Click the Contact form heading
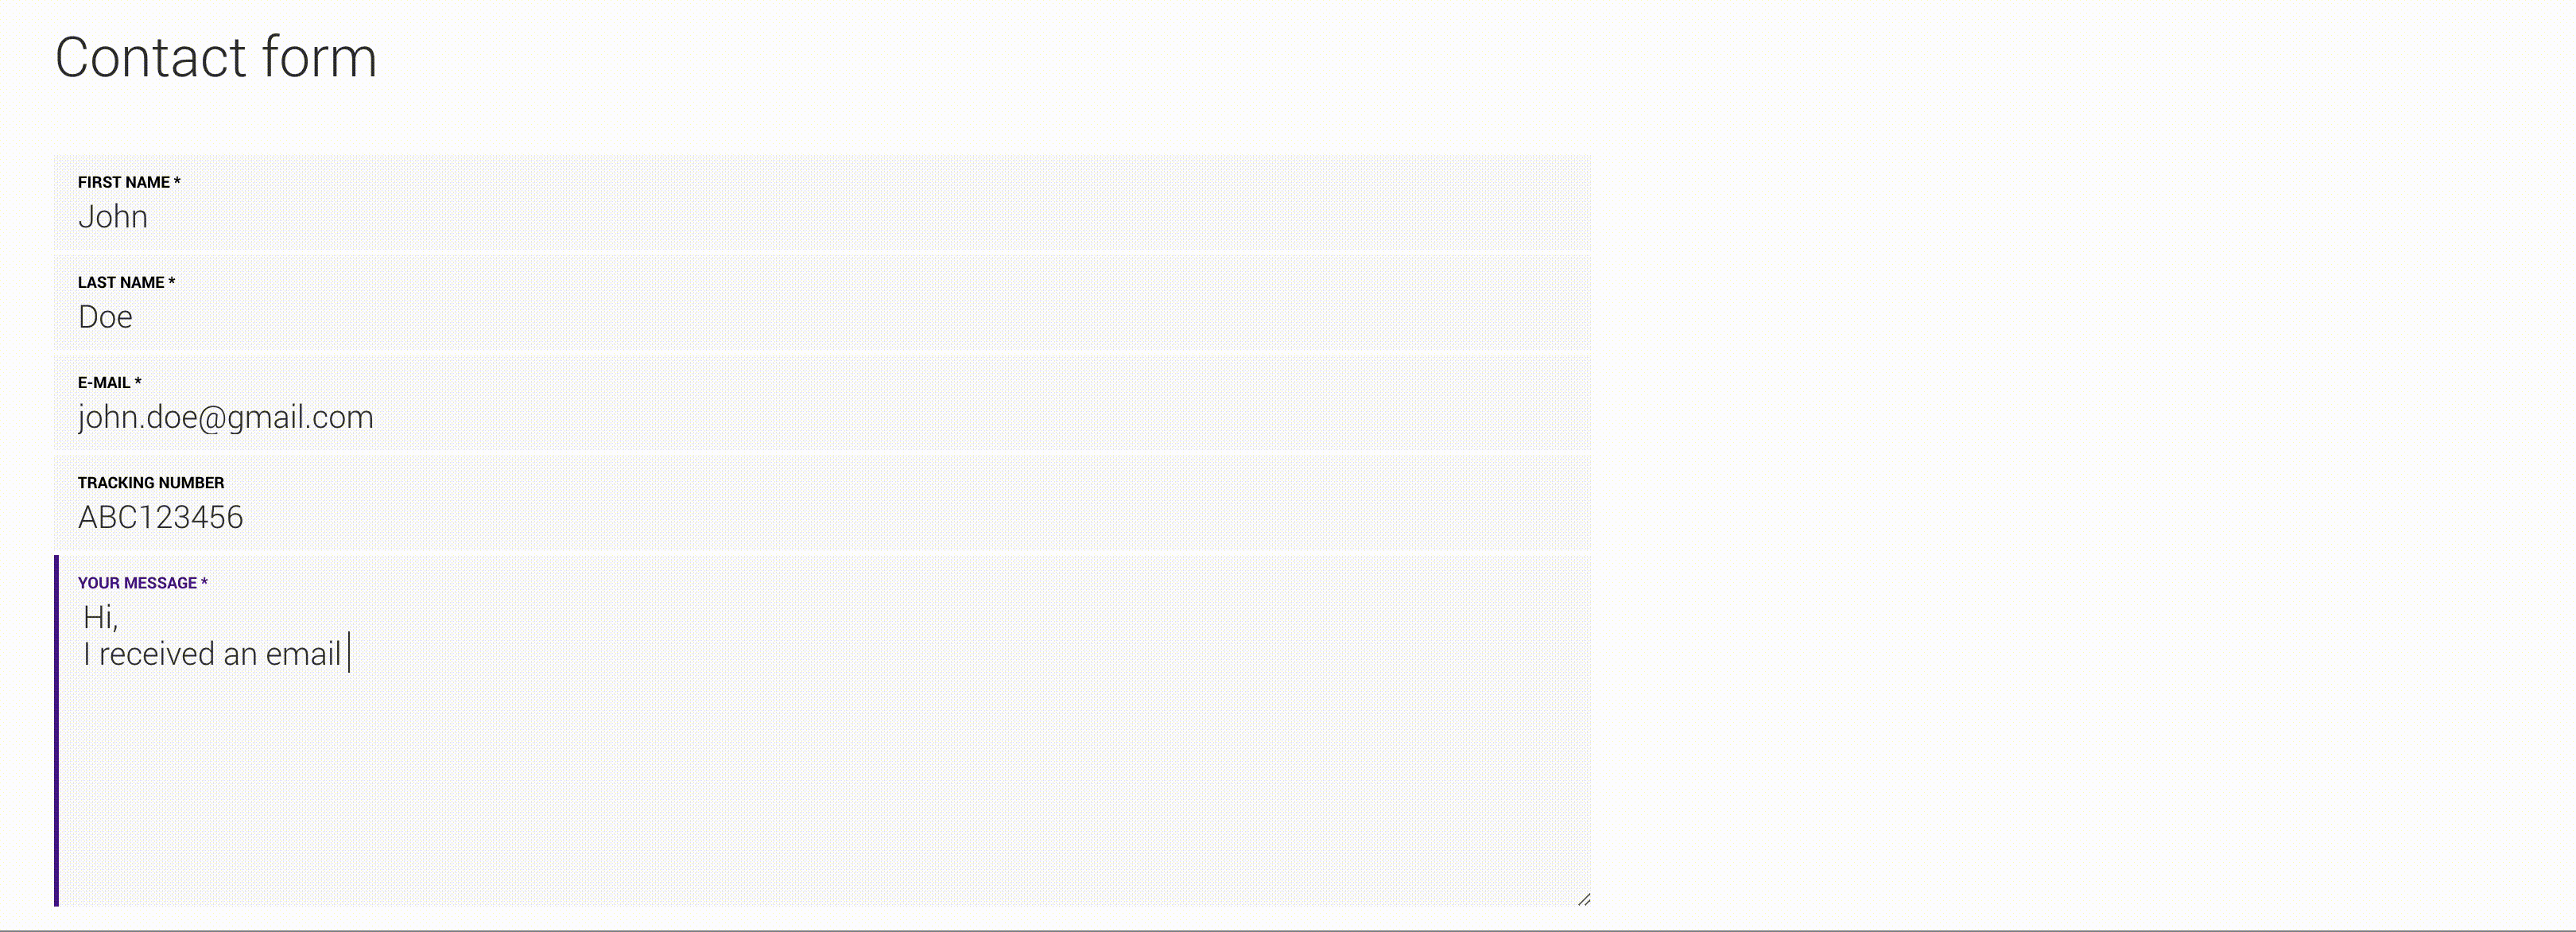Viewport: 2576px width, 932px height. [x=216, y=57]
